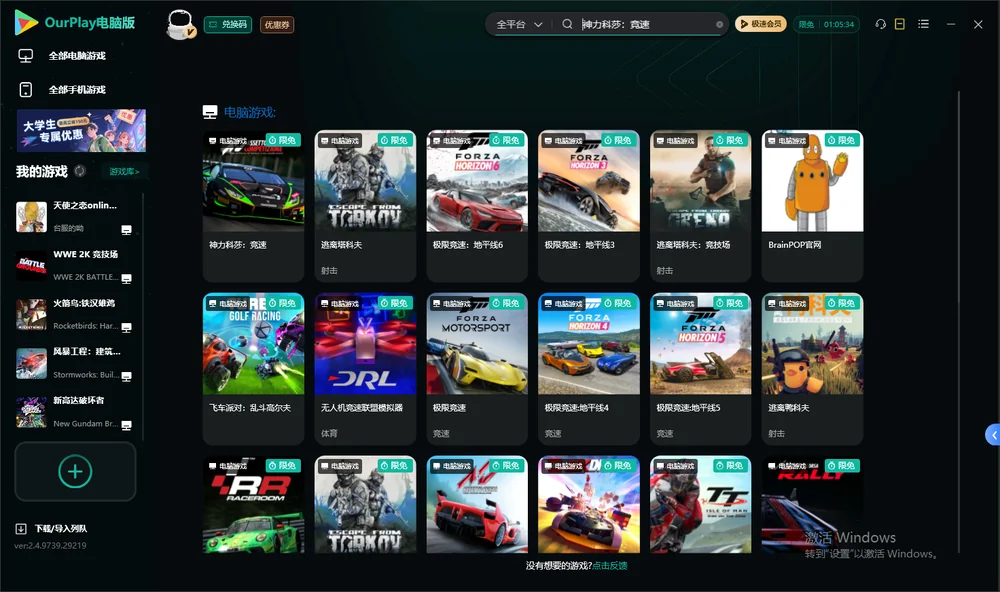Image resolution: width=1000 pixels, height=592 pixels.
Task: Click the PC icon on 天使之恋online row
Action: 126,230
